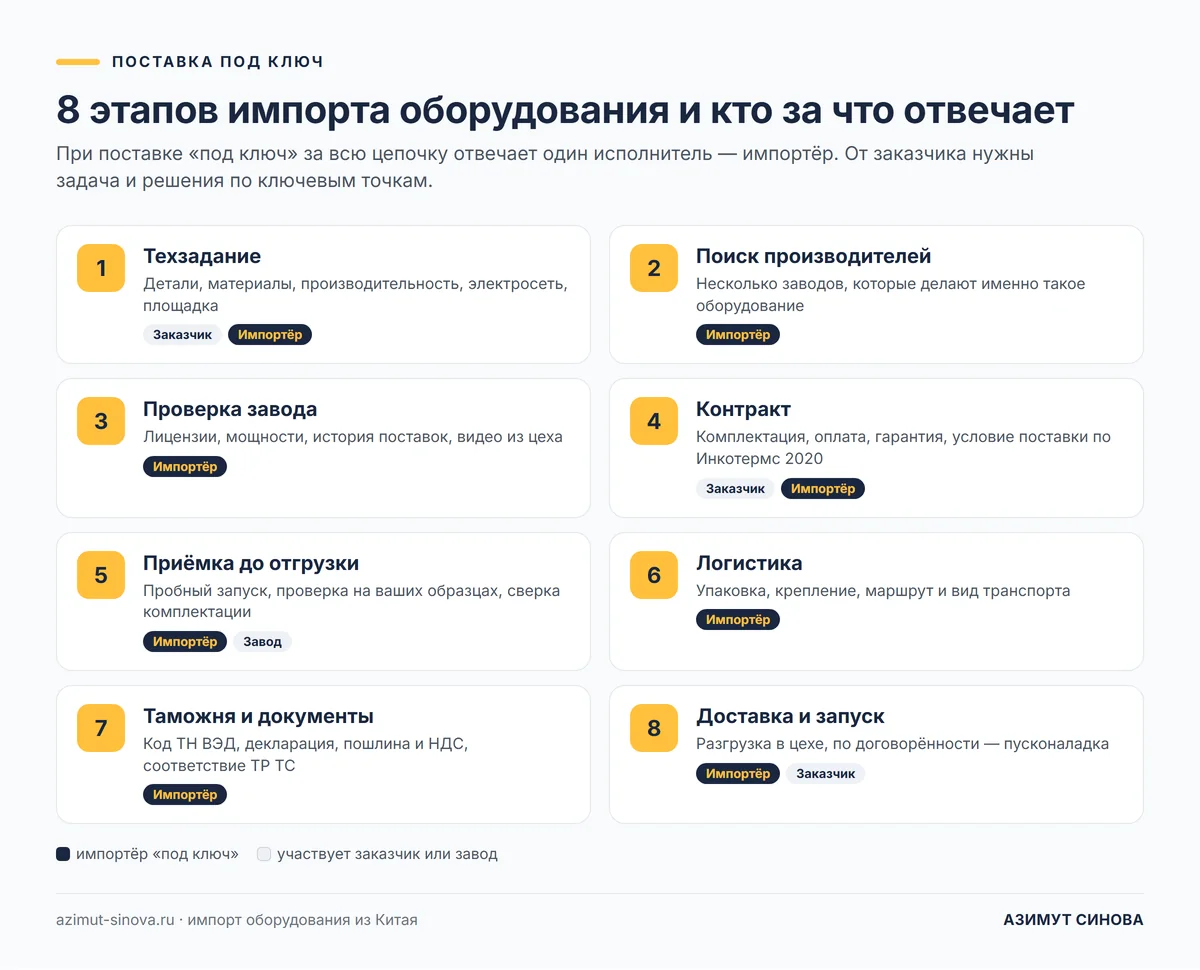Click the main title «8 этапов импорта оборудования»
Image resolution: width=1200 pixels, height=970 pixels.
[565, 109]
